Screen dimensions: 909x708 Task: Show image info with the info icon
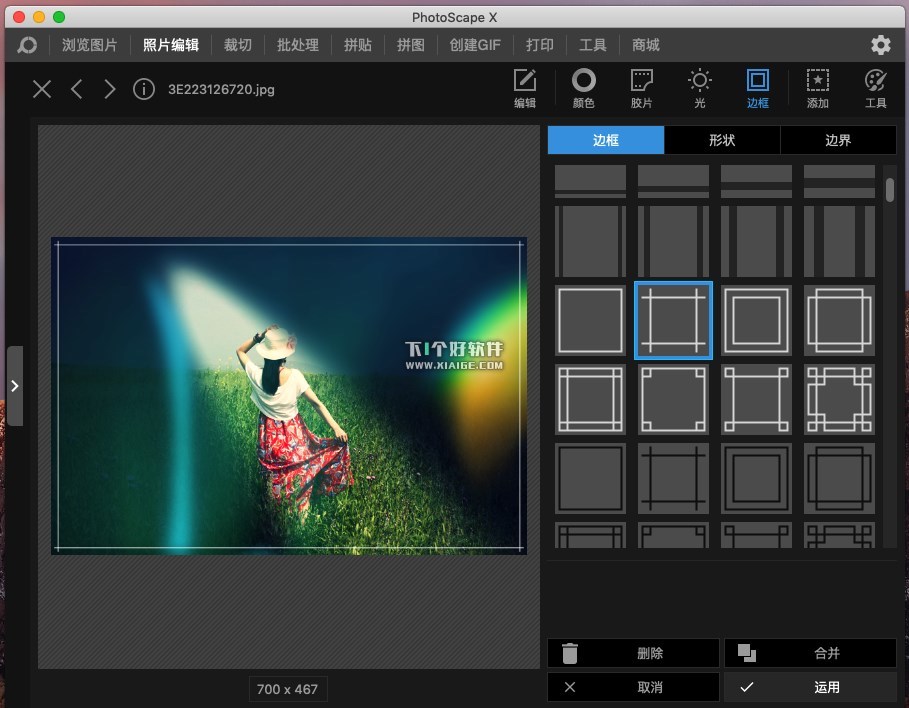[x=144, y=89]
